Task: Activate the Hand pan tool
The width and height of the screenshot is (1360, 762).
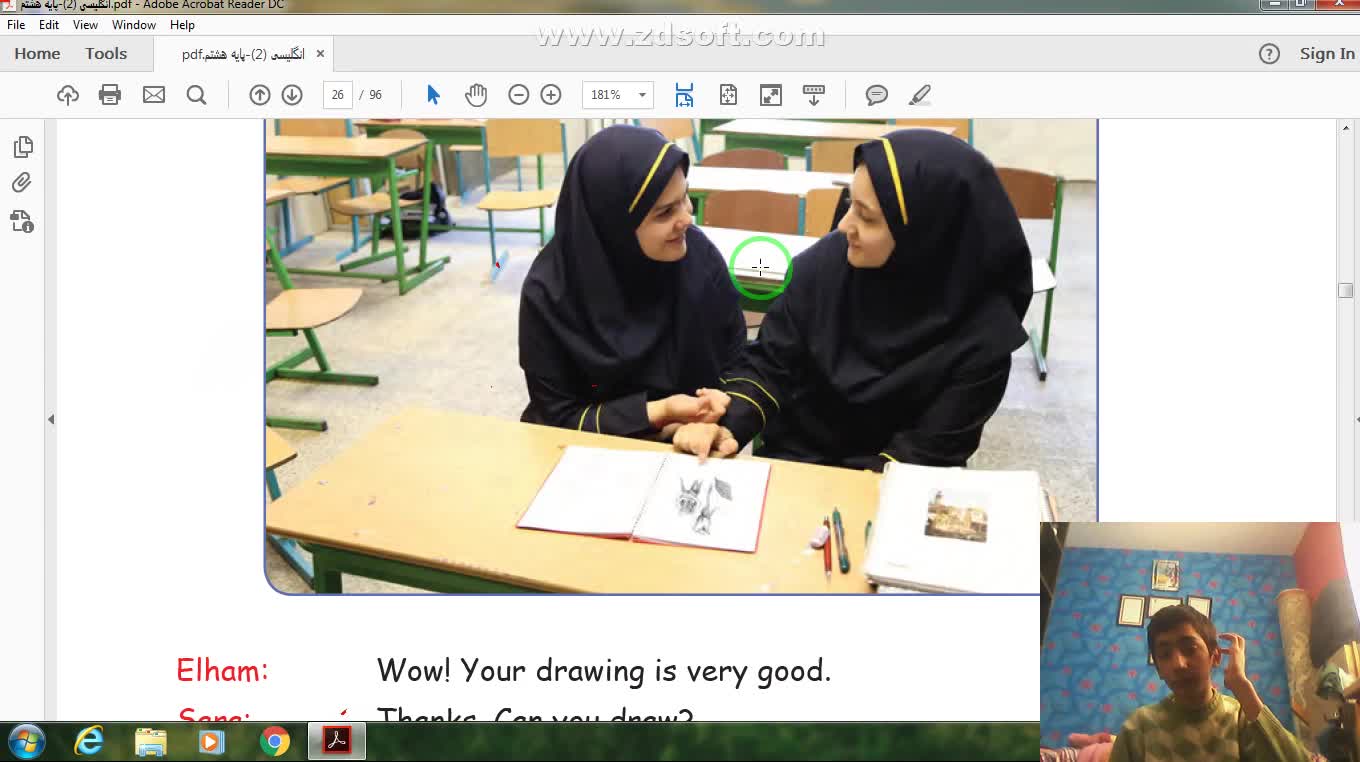Action: coord(476,95)
